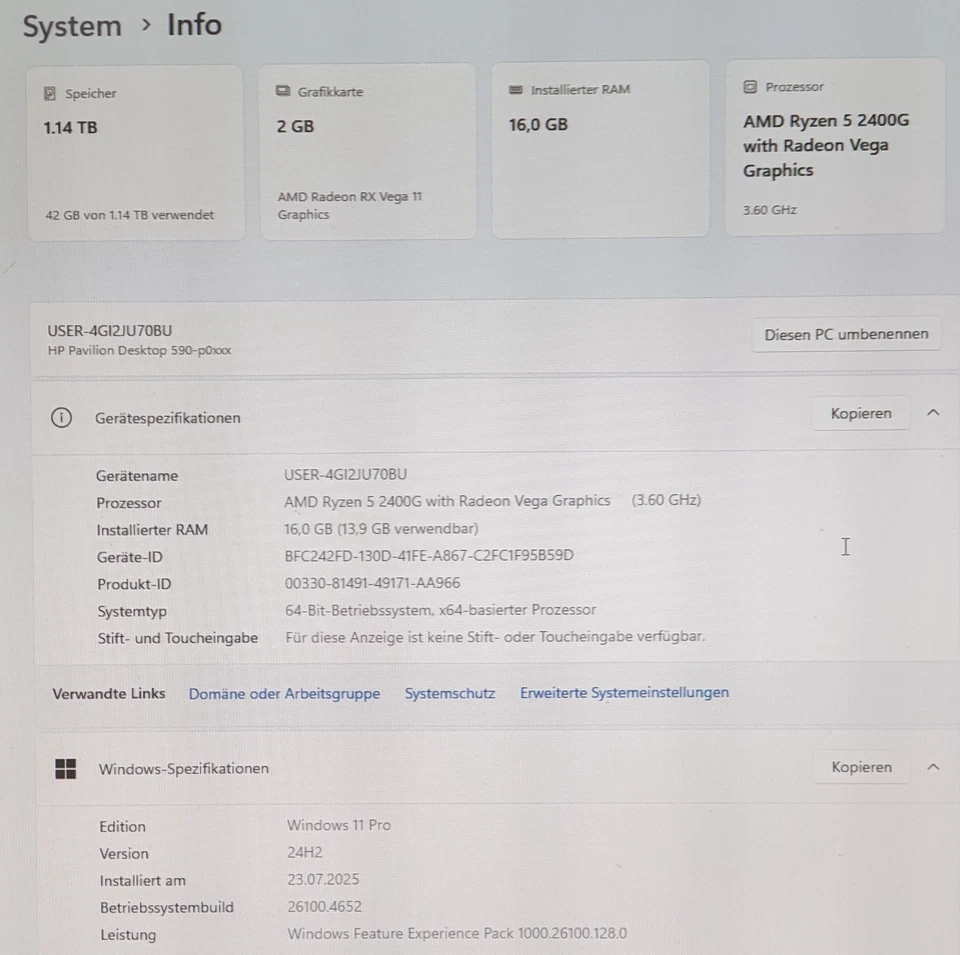
Task: Click the Windows logo next to Windows-Spezifikationen
Action: 65,768
